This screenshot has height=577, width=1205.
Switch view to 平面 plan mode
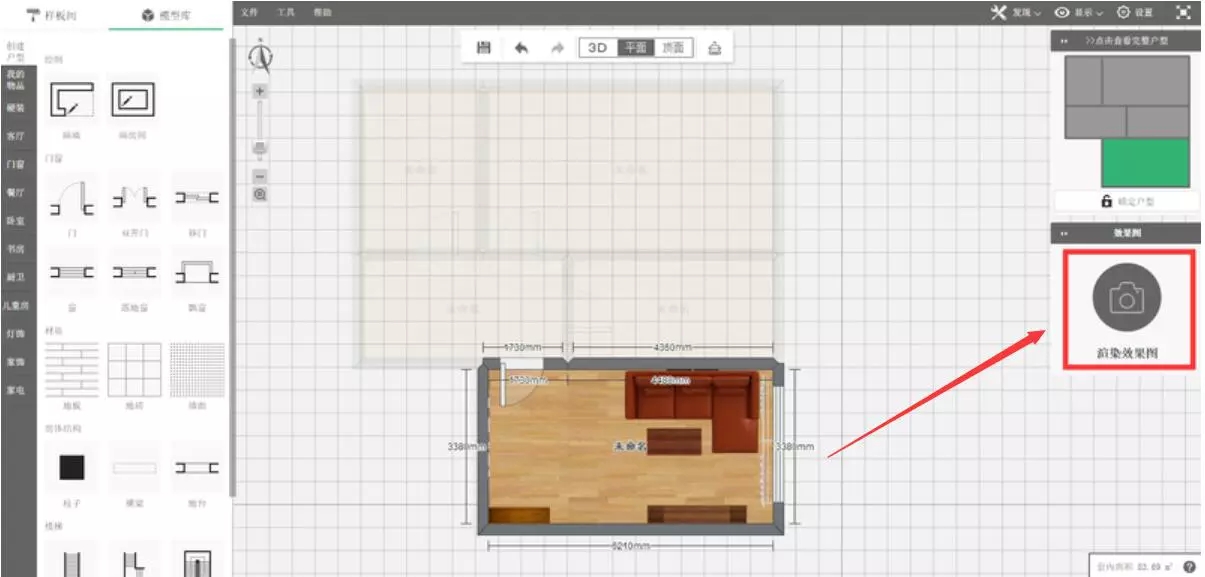(635, 48)
